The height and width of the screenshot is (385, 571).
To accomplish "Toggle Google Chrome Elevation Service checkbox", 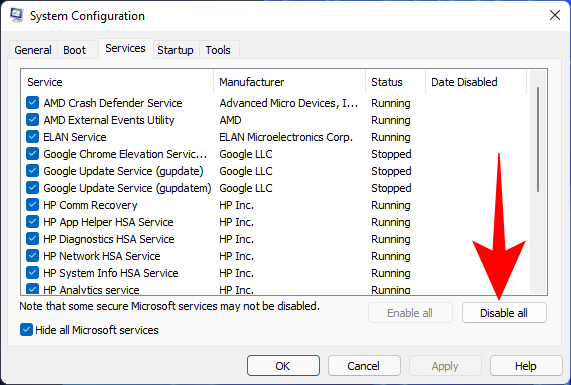I will click(32, 154).
